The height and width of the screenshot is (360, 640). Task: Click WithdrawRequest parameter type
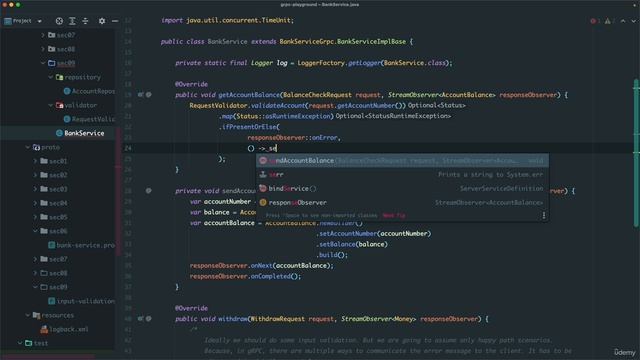pos(278,319)
